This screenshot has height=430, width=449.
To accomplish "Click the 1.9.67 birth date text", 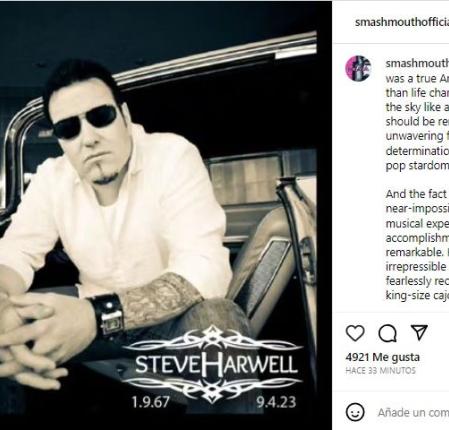I will [151, 402].
